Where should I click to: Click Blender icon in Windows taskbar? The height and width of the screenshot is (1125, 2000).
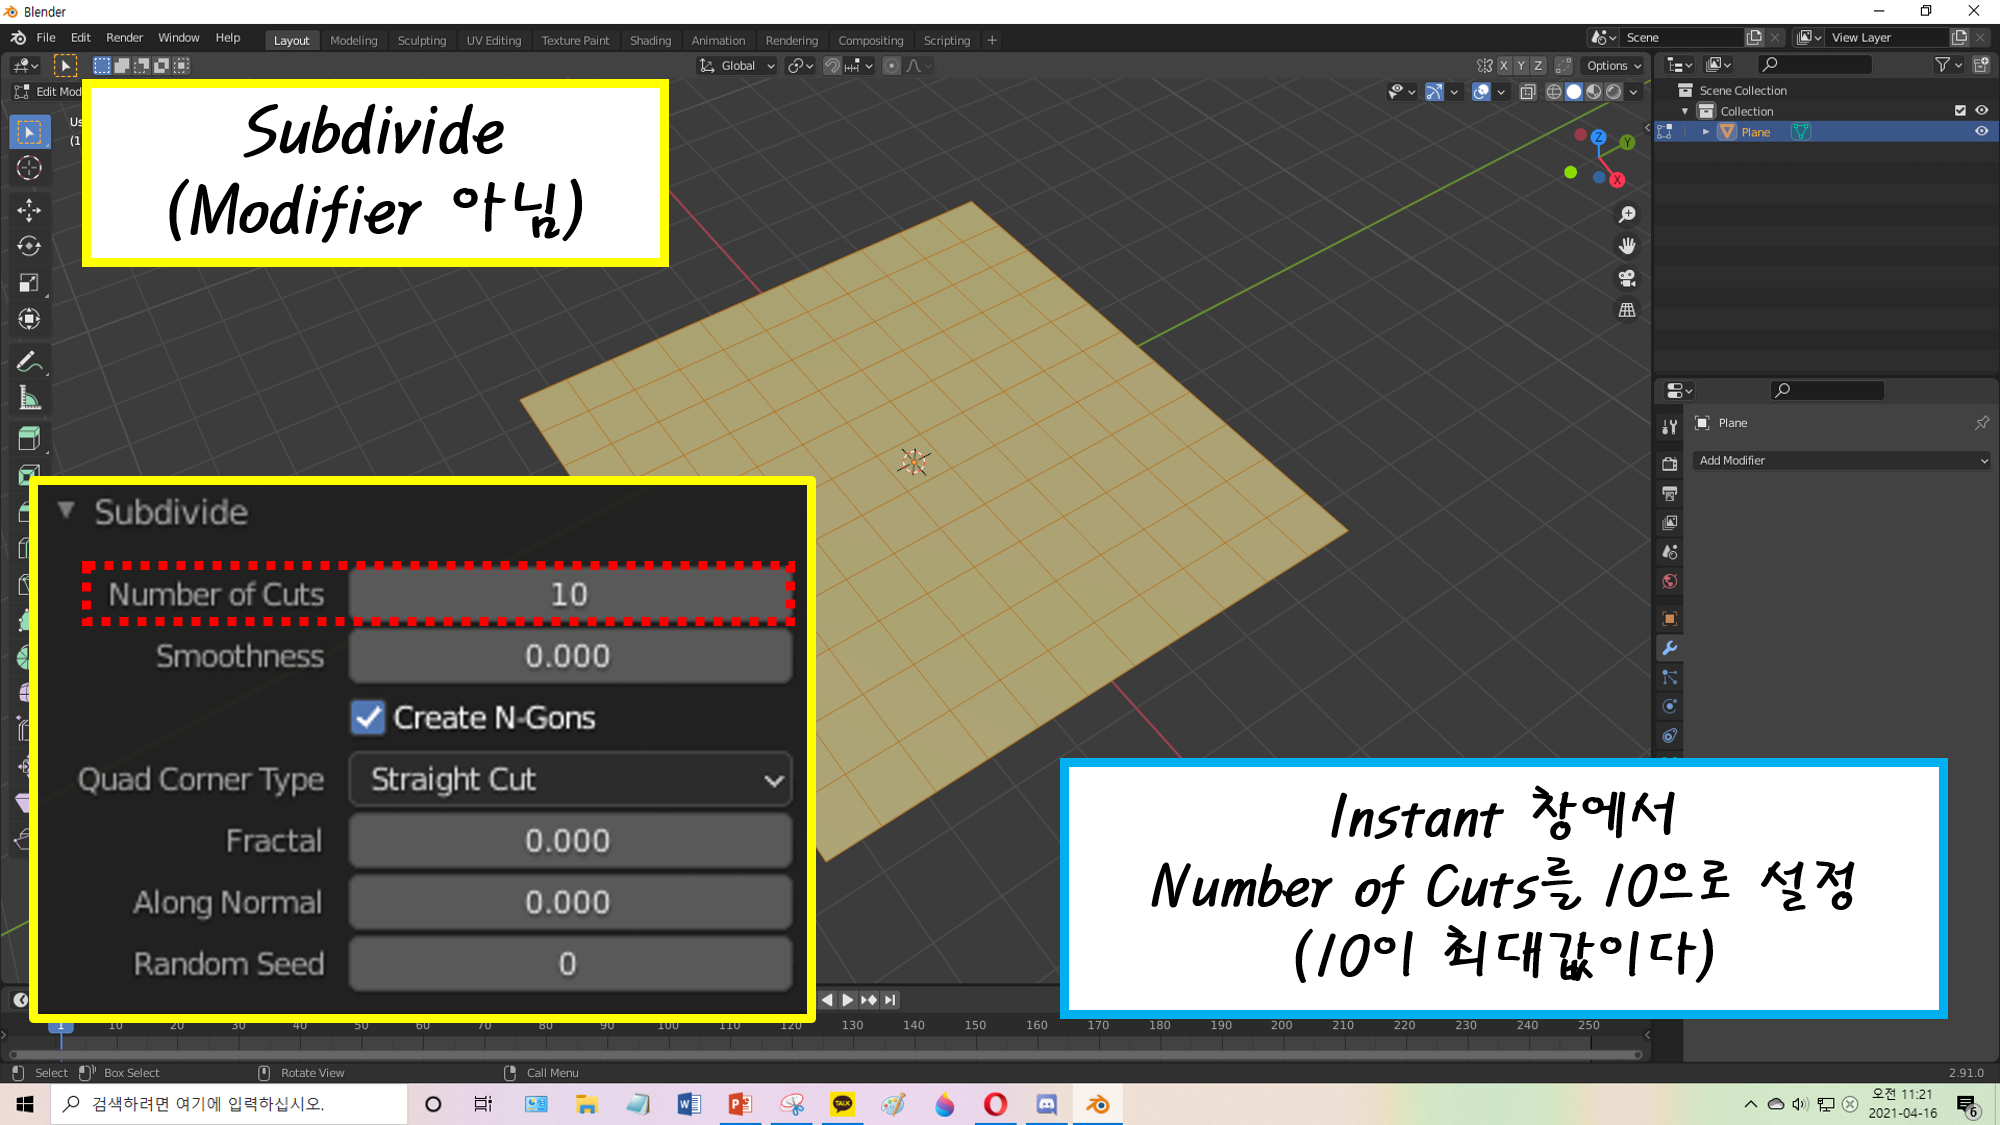[1097, 1104]
